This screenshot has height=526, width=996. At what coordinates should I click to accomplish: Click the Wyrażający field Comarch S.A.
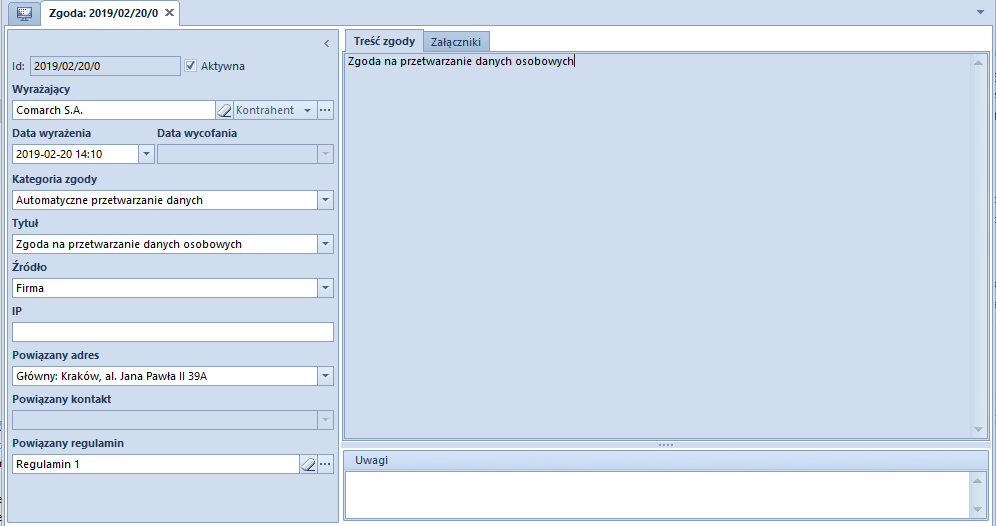[x=114, y=110]
